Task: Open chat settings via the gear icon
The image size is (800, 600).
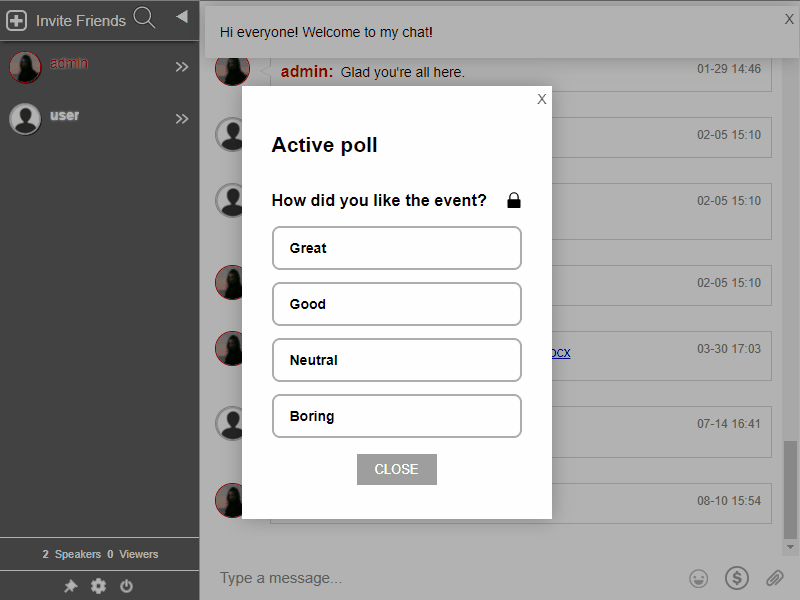Action: [98, 586]
